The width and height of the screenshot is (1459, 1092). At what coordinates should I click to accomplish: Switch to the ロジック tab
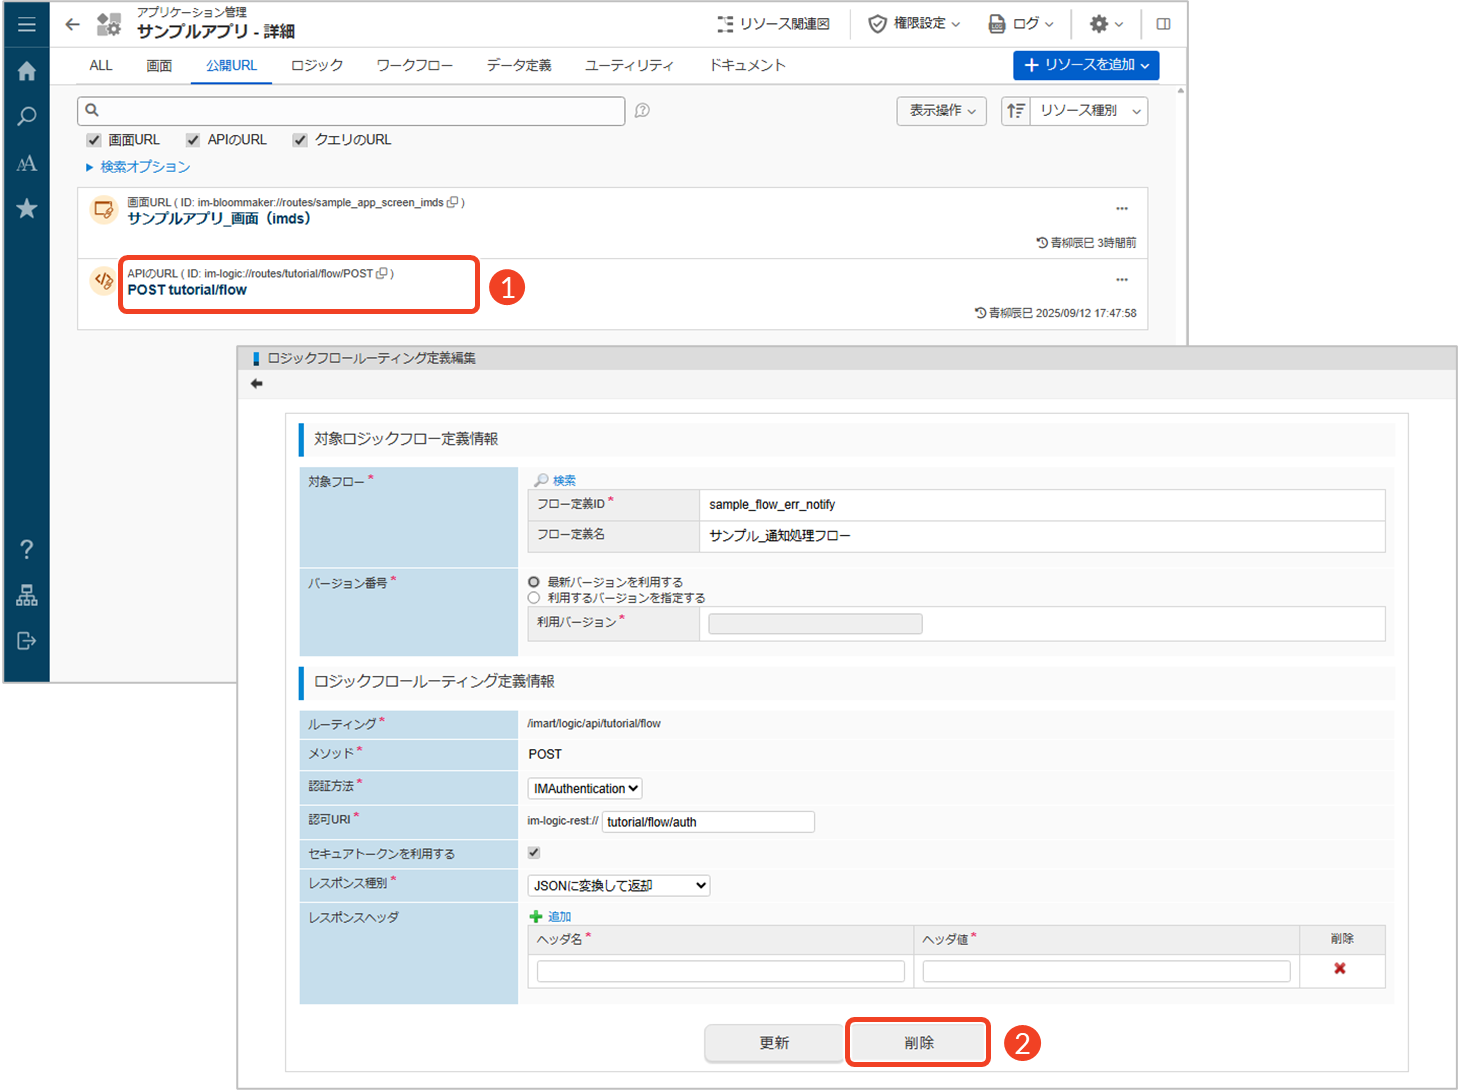[317, 66]
